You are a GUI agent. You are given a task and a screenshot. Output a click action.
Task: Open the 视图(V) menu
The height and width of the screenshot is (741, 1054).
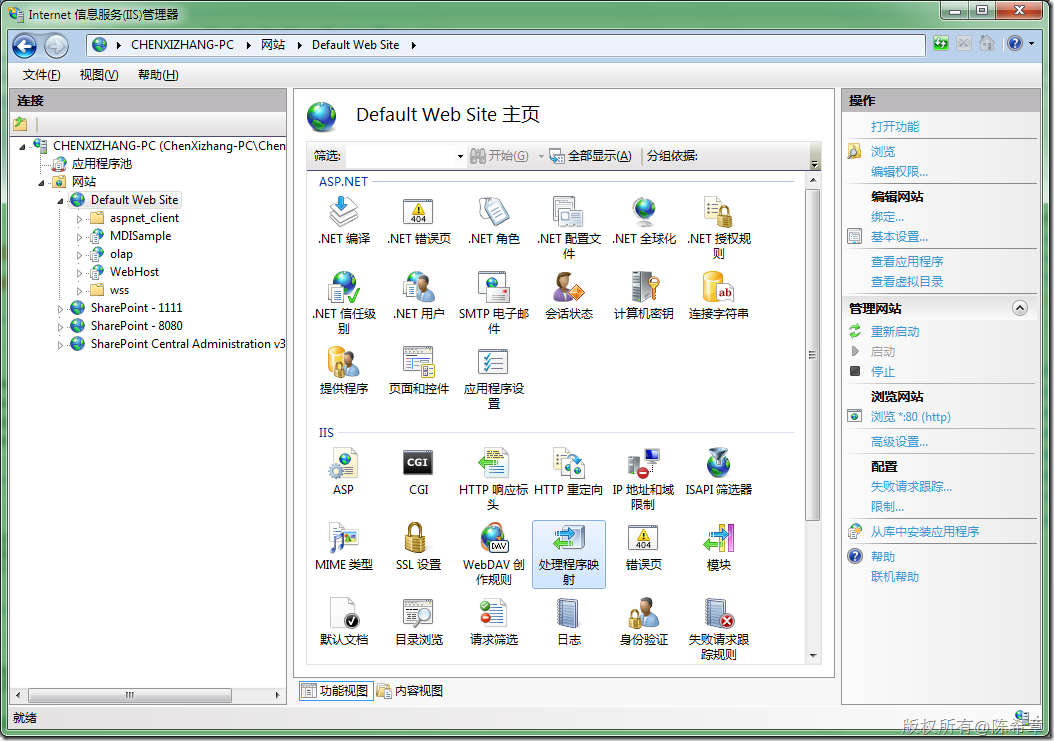point(99,75)
